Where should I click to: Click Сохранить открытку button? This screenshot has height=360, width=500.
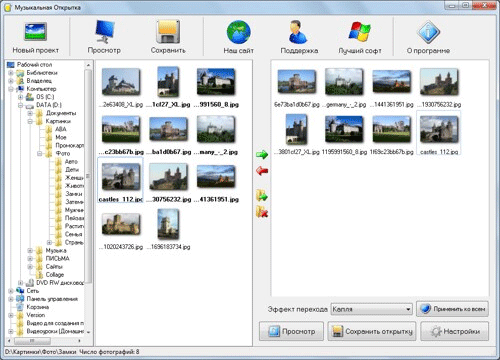pos(372,331)
